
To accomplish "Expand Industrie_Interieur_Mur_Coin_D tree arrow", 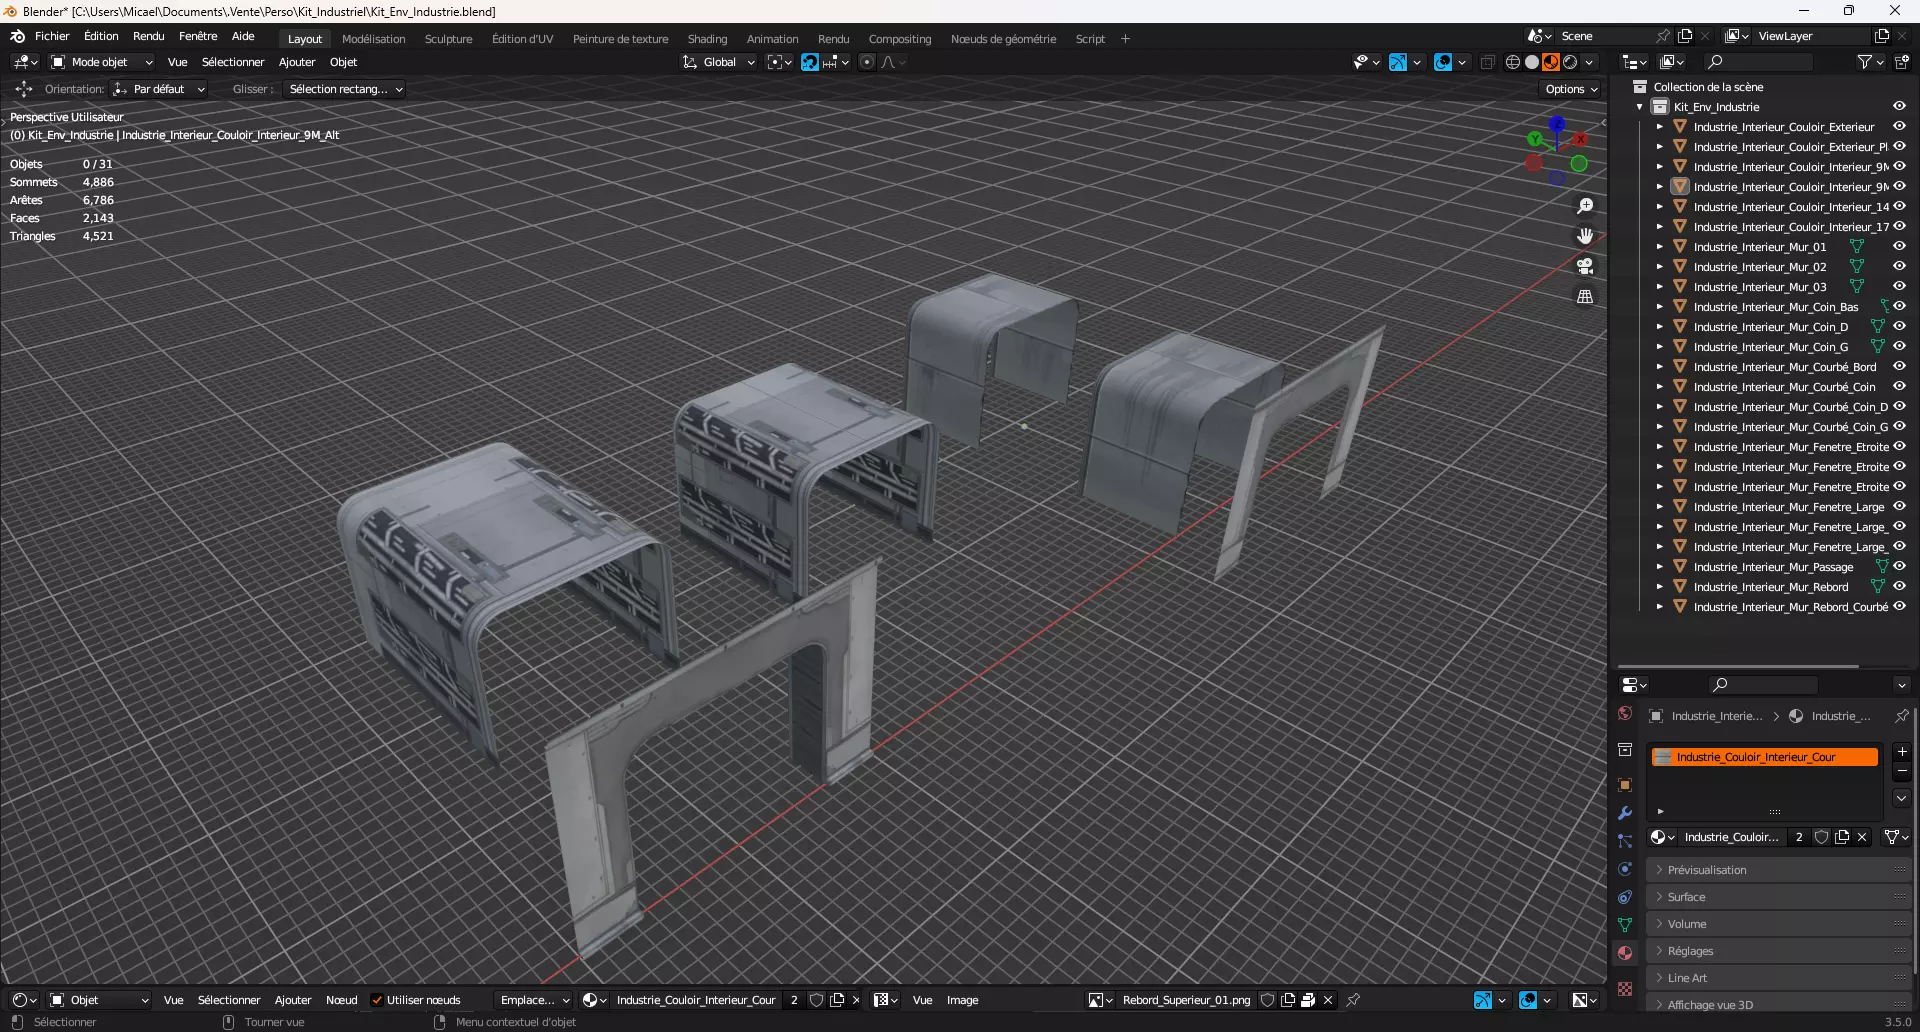I will point(1660,327).
